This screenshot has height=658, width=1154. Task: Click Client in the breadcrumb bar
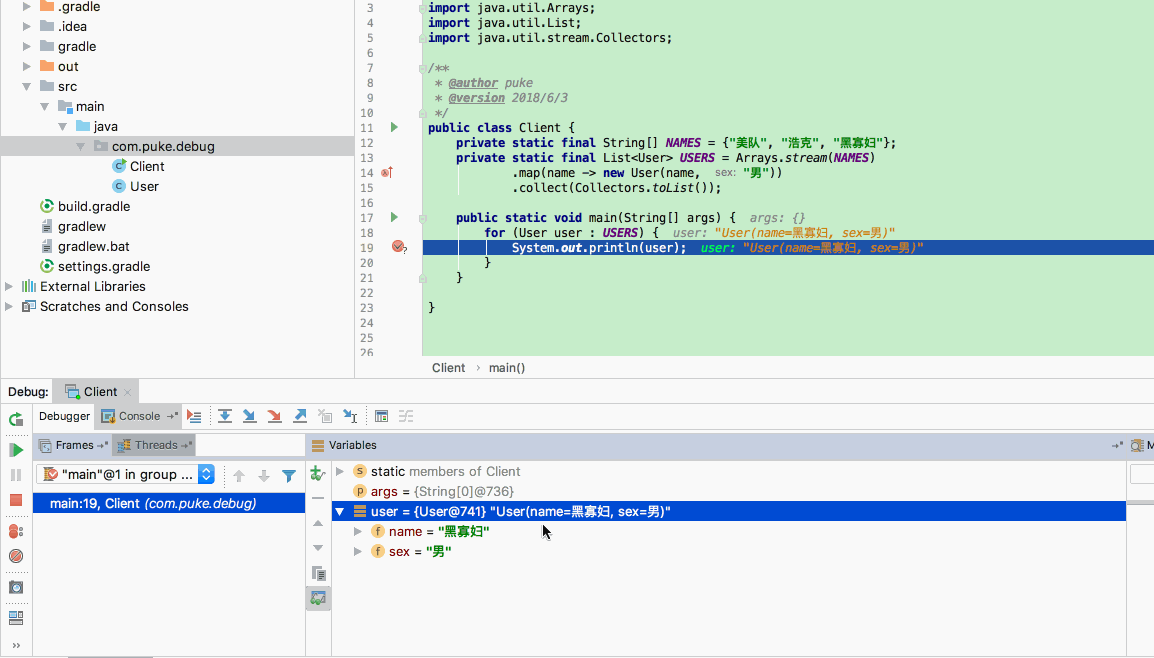coord(448,367)
